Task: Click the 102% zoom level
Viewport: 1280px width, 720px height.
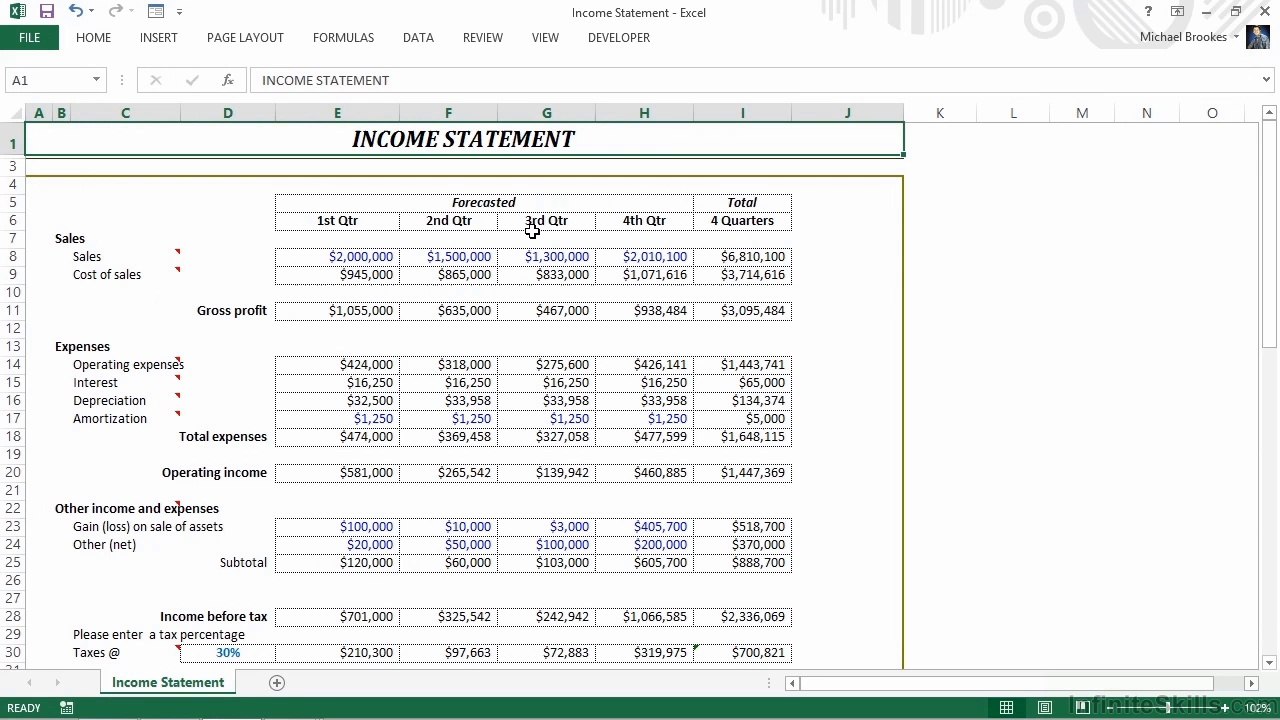Action: pos(1257,708)
